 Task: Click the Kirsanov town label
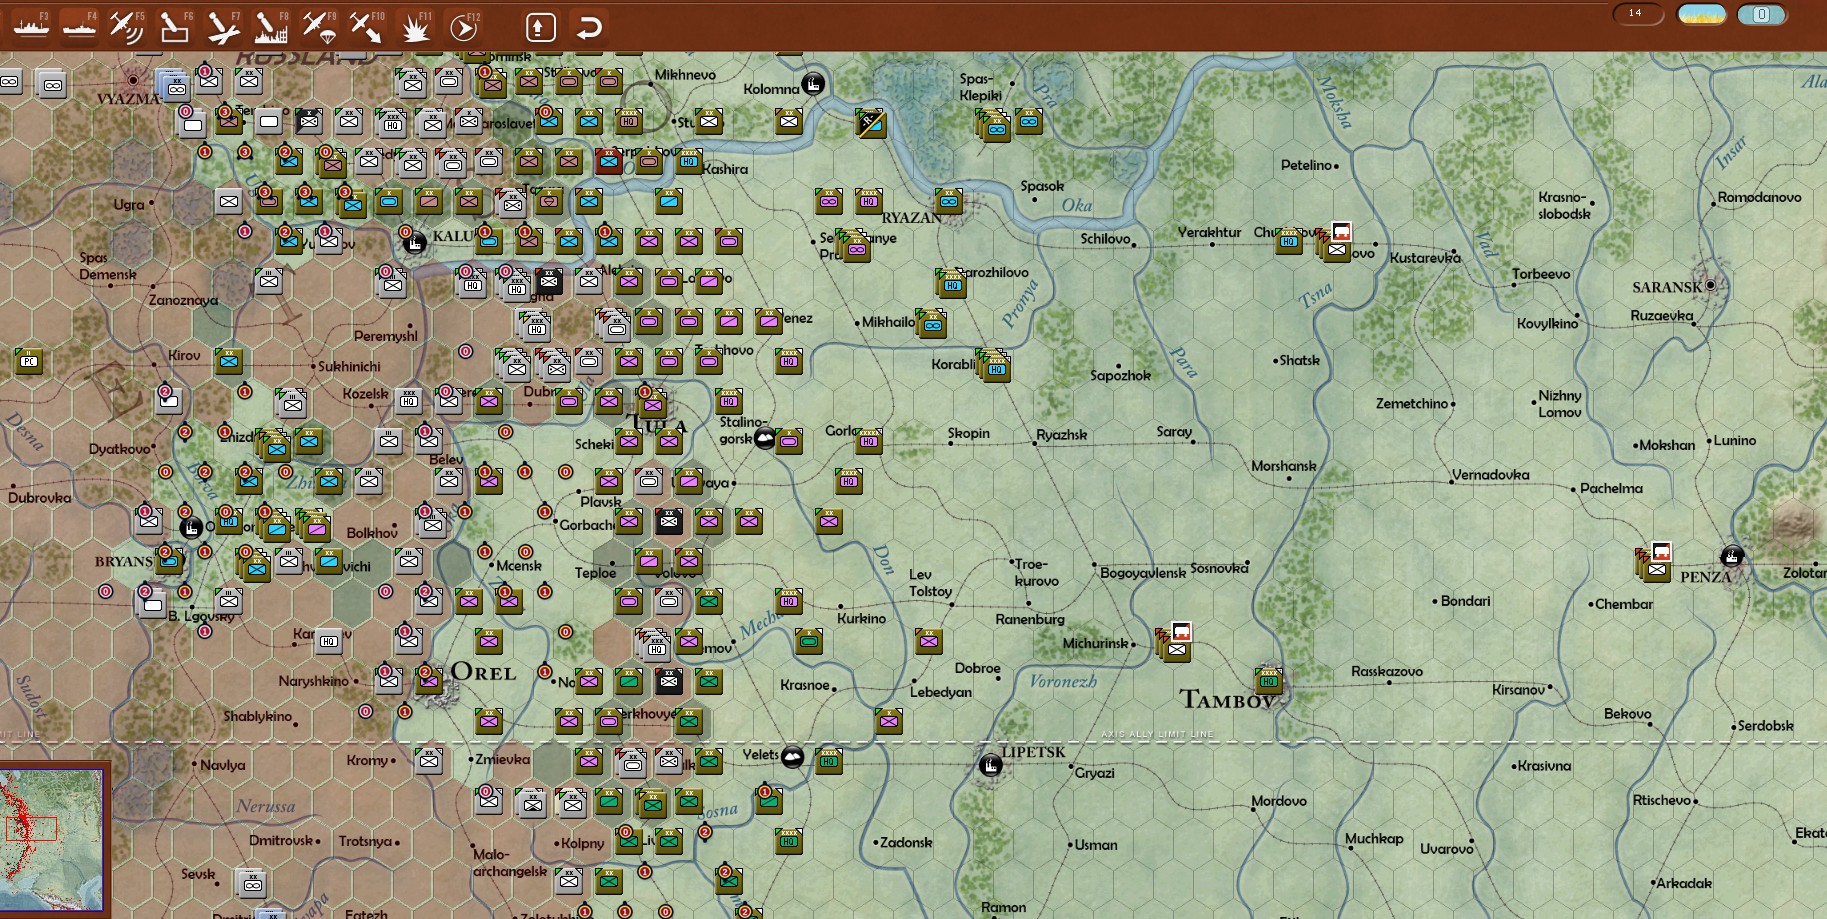click(x=1518, y=689)
